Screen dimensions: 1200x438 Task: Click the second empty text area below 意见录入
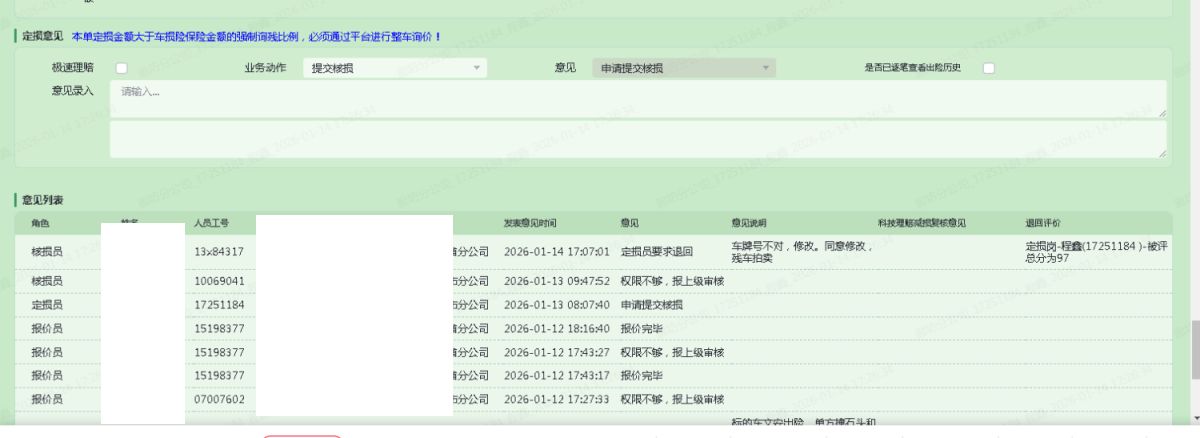[637, 140]
